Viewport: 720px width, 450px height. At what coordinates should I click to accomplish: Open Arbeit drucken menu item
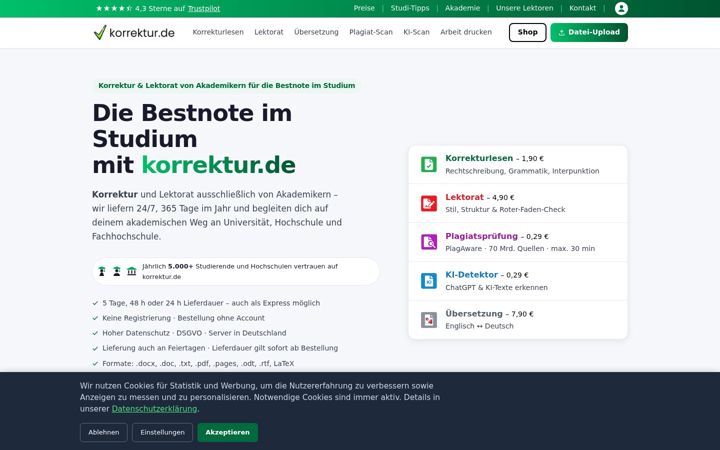(x=466, y=32)
